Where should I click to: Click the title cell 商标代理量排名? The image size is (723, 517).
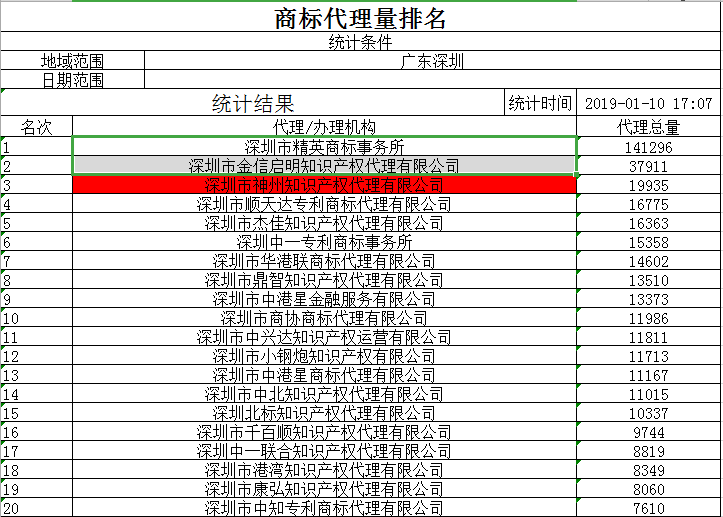pos(360,18)
